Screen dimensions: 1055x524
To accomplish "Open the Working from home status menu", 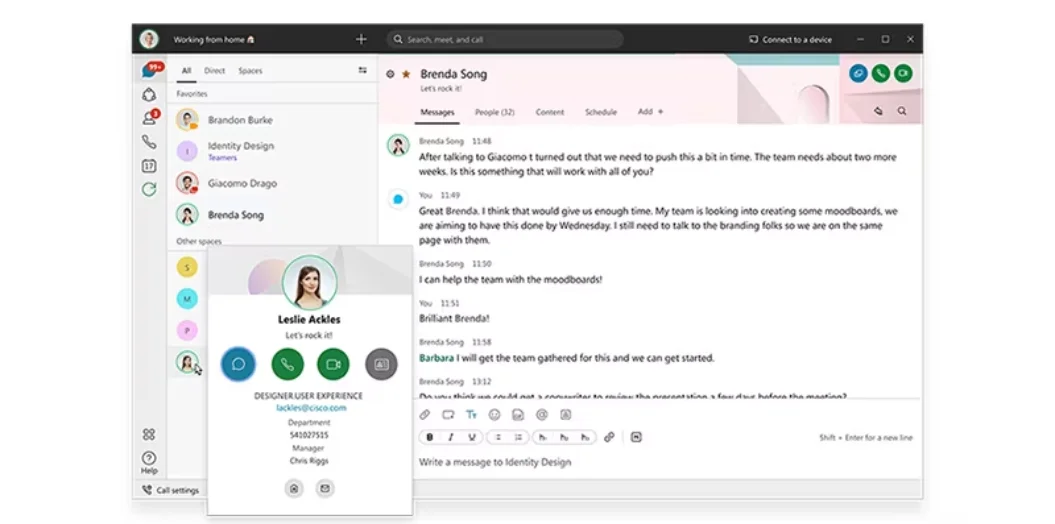I will coord(214,40).
